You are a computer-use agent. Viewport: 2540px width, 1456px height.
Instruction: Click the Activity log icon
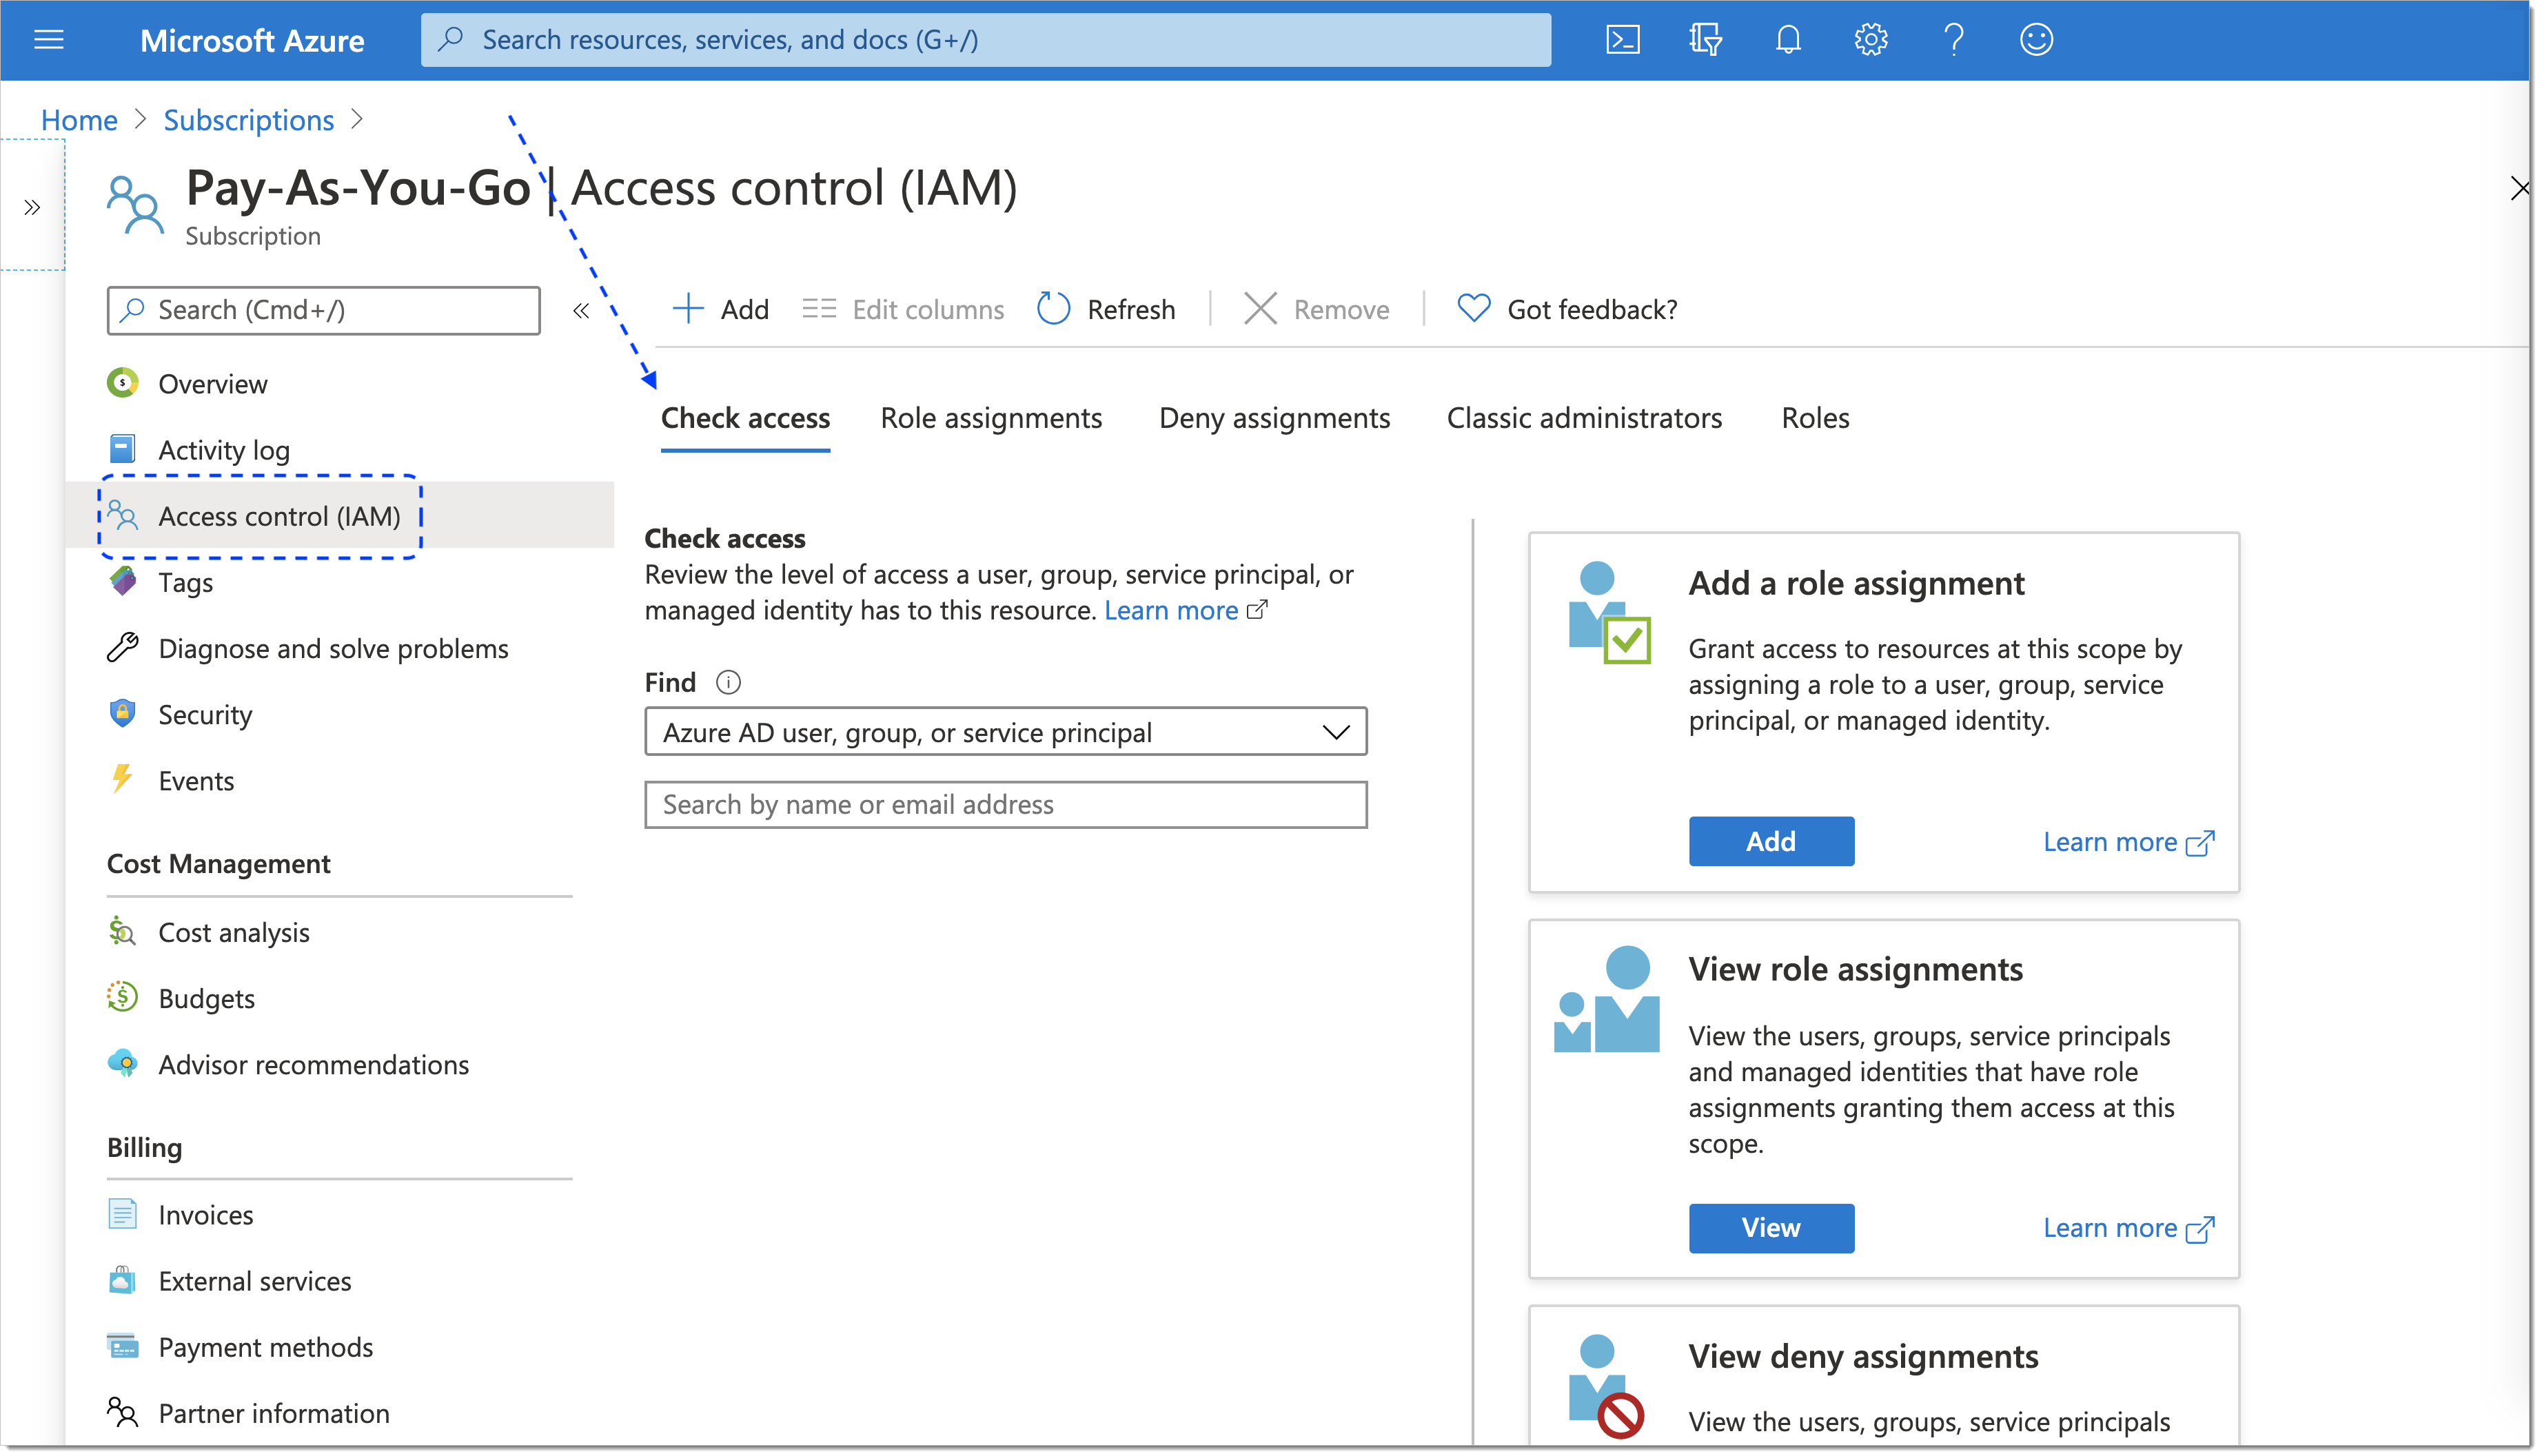click(122, 449)
